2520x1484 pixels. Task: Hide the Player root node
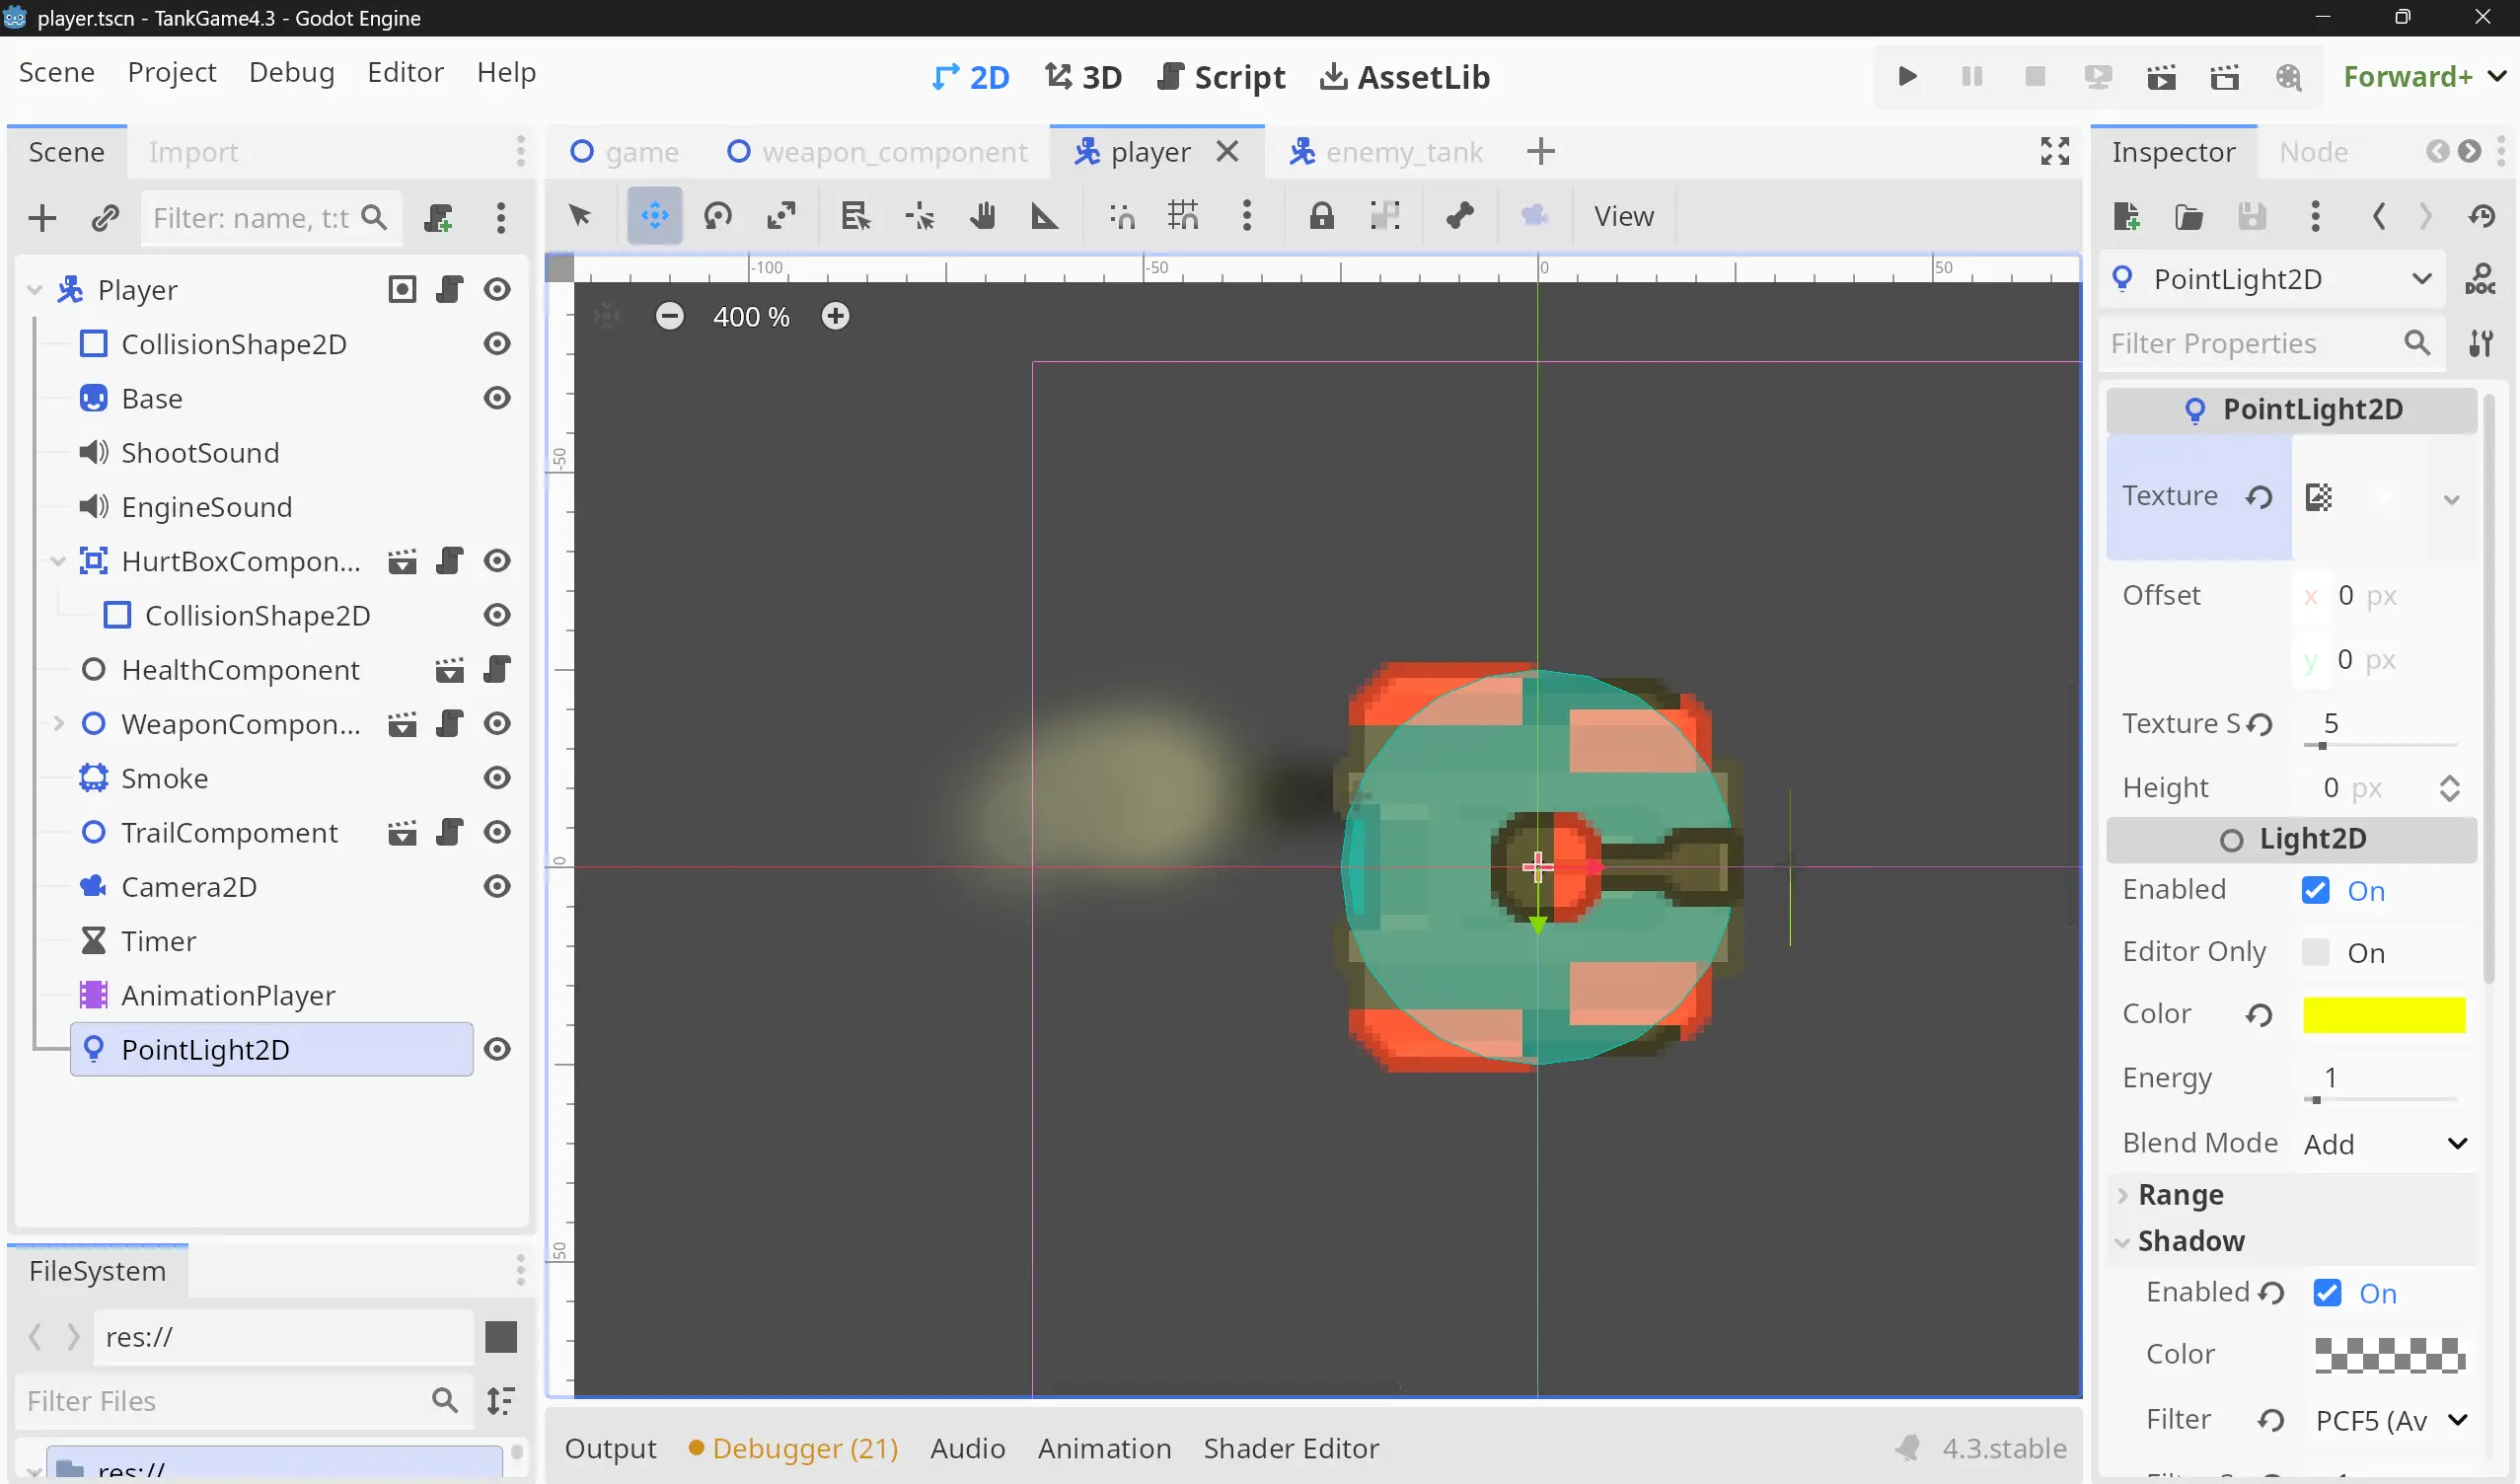[497, 290]
